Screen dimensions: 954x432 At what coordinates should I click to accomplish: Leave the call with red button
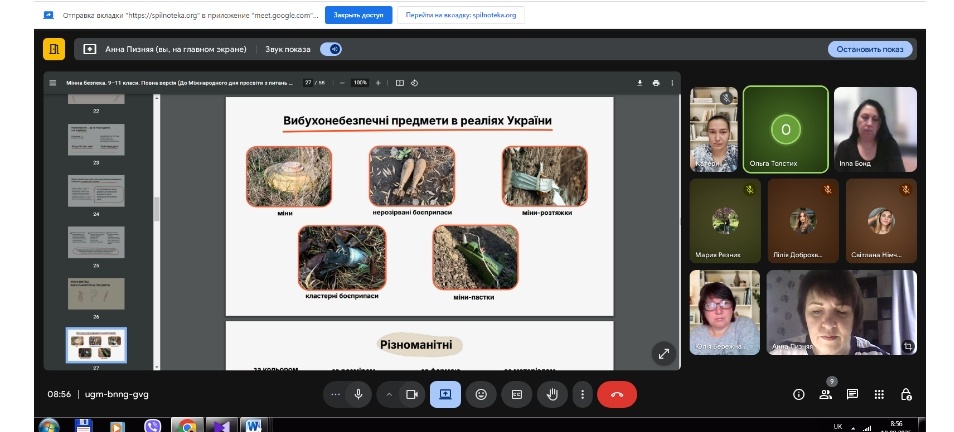(x=616, y=394)
